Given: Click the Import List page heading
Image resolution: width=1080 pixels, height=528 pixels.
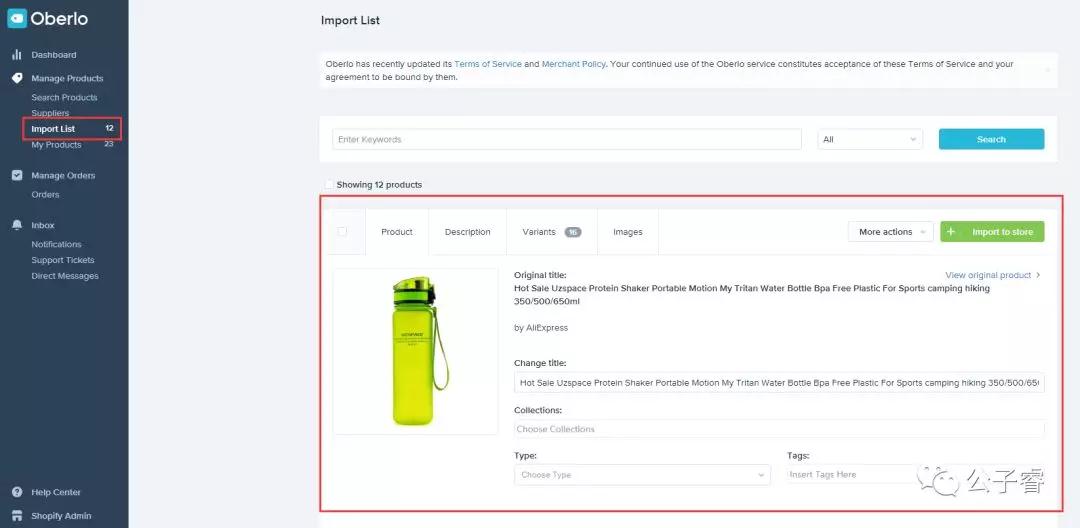Looking at the screenshot, I should pos(351,21).
